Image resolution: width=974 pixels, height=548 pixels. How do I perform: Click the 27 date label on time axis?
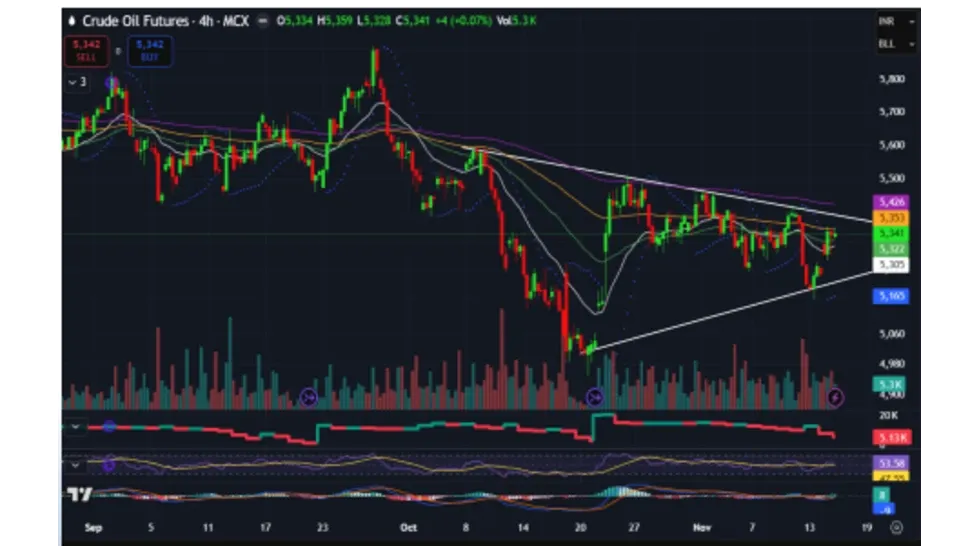click(x=633, y=527)
